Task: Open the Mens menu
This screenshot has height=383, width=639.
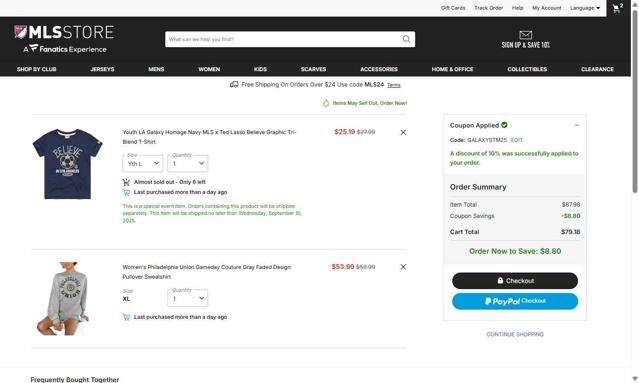Action: click(x=156, y=69)
